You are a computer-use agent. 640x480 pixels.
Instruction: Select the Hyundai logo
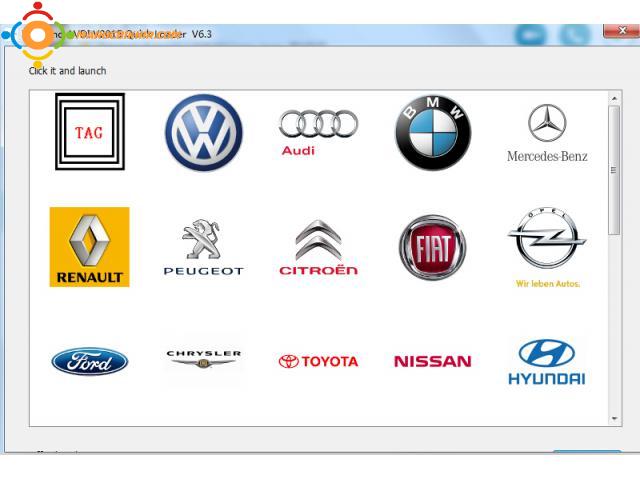547,362
